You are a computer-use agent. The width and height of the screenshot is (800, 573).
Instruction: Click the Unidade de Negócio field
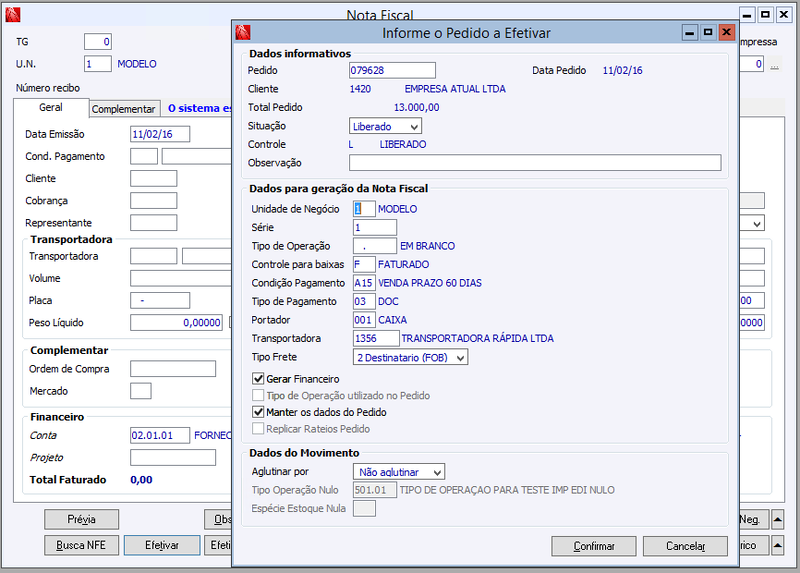(x=364, y=209)
